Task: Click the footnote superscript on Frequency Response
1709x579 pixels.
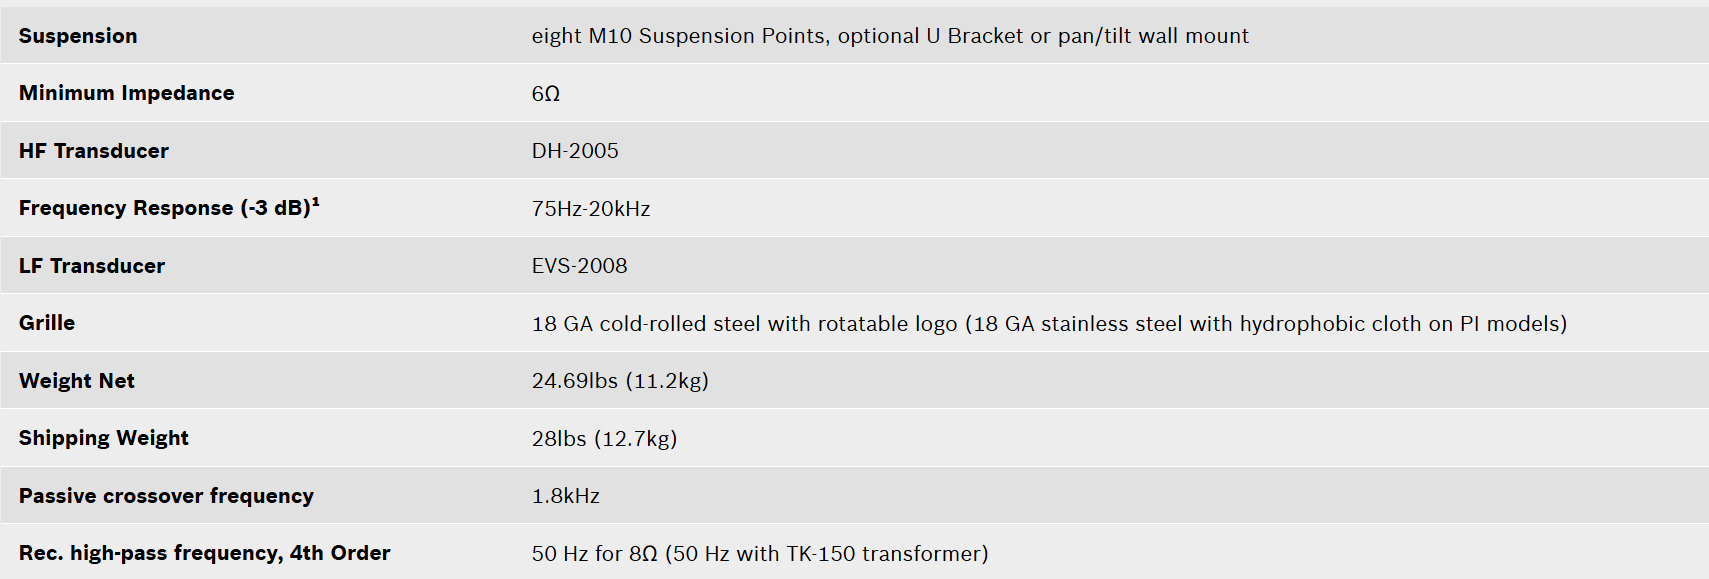Action: tap(316, 202)
